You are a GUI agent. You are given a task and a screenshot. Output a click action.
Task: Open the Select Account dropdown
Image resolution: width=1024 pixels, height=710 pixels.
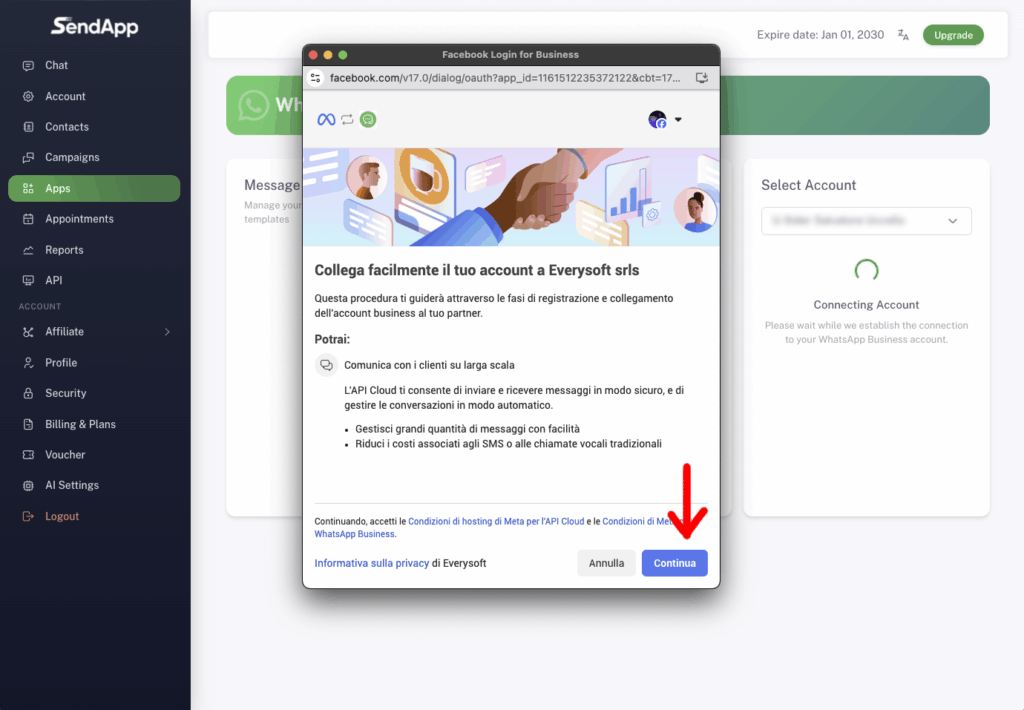coord(866,221)
